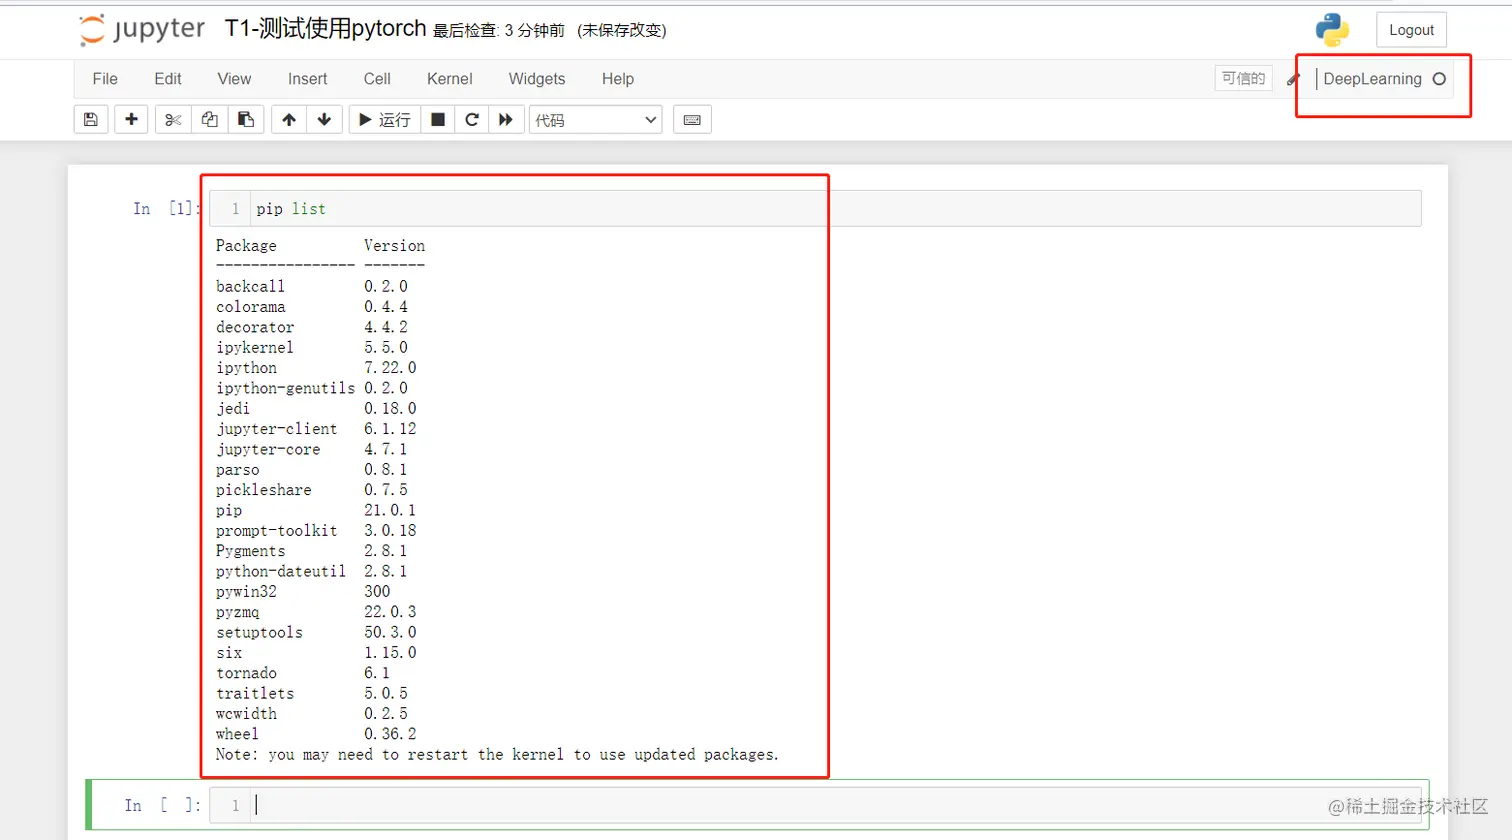1512x840 pixels.
Task: Open the Help menu
Action: [618, 79]
